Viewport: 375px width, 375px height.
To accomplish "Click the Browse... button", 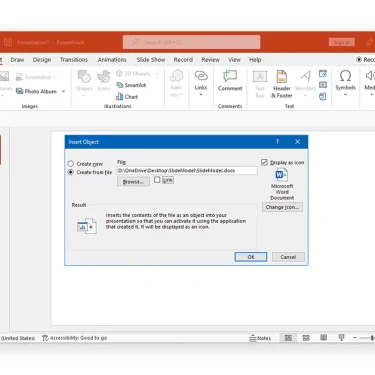I will point(133,182).
